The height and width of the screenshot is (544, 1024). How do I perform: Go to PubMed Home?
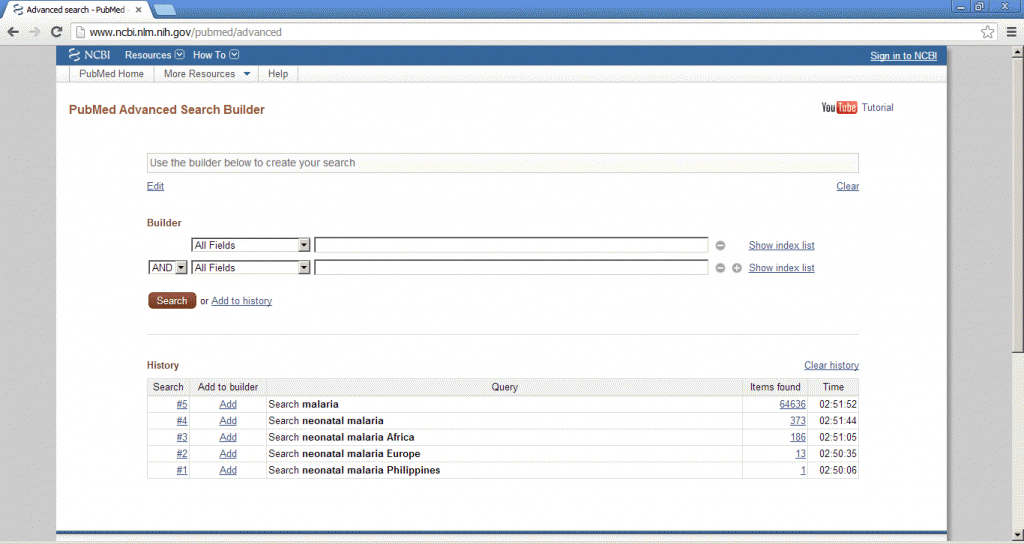coord(111,74)
